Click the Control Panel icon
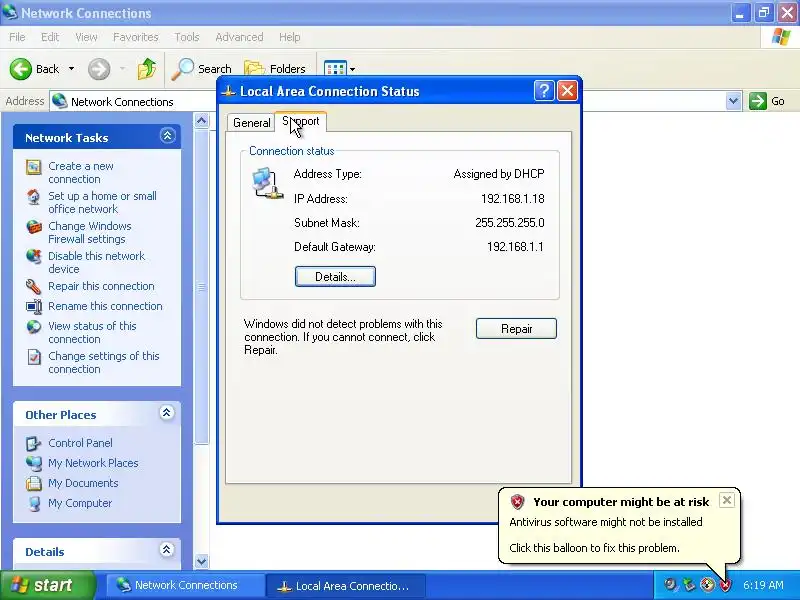This screenshot has width=800, height=600. pos(34,443)
